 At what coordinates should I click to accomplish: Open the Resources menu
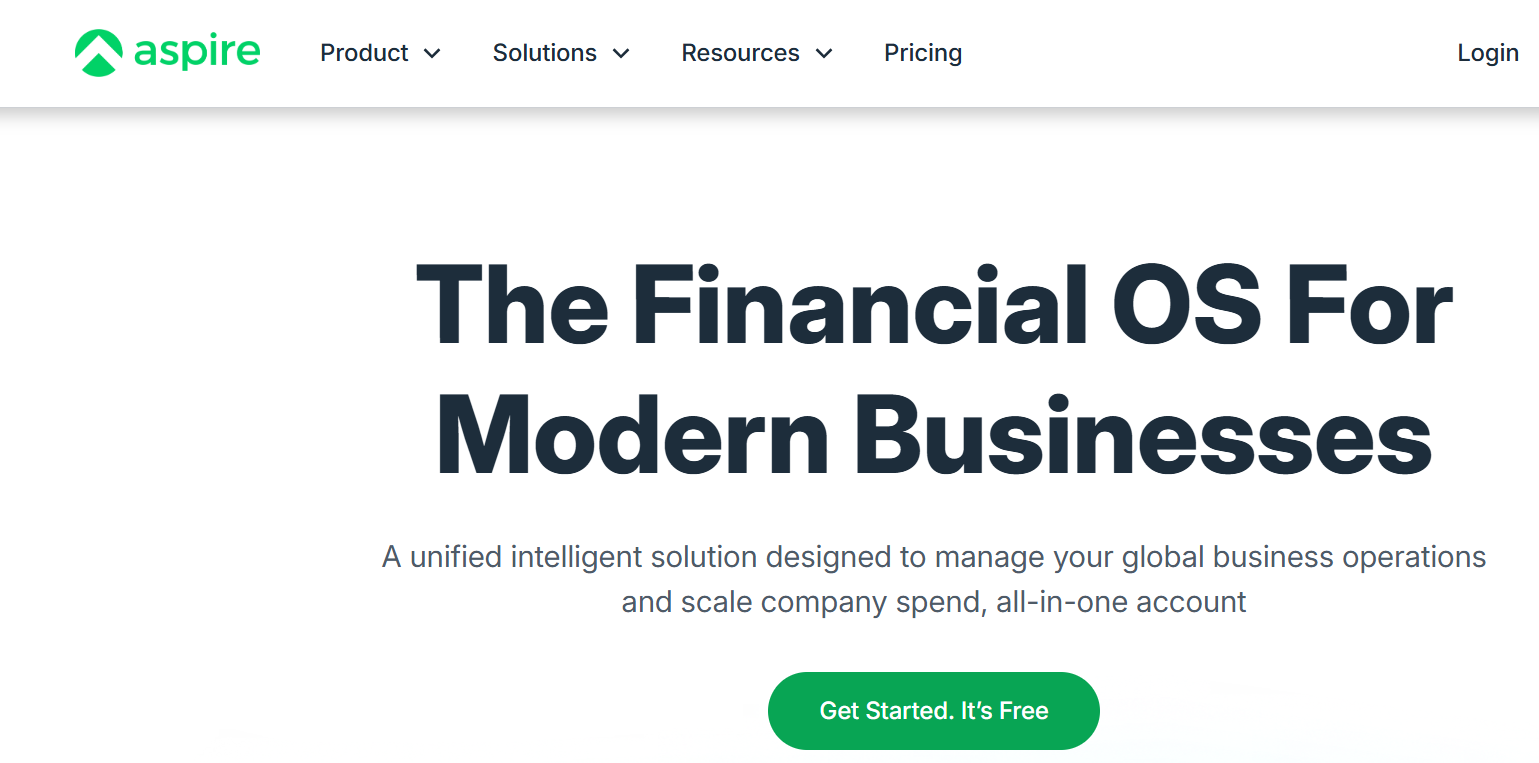pyautogui.click(x=740, y=53)
